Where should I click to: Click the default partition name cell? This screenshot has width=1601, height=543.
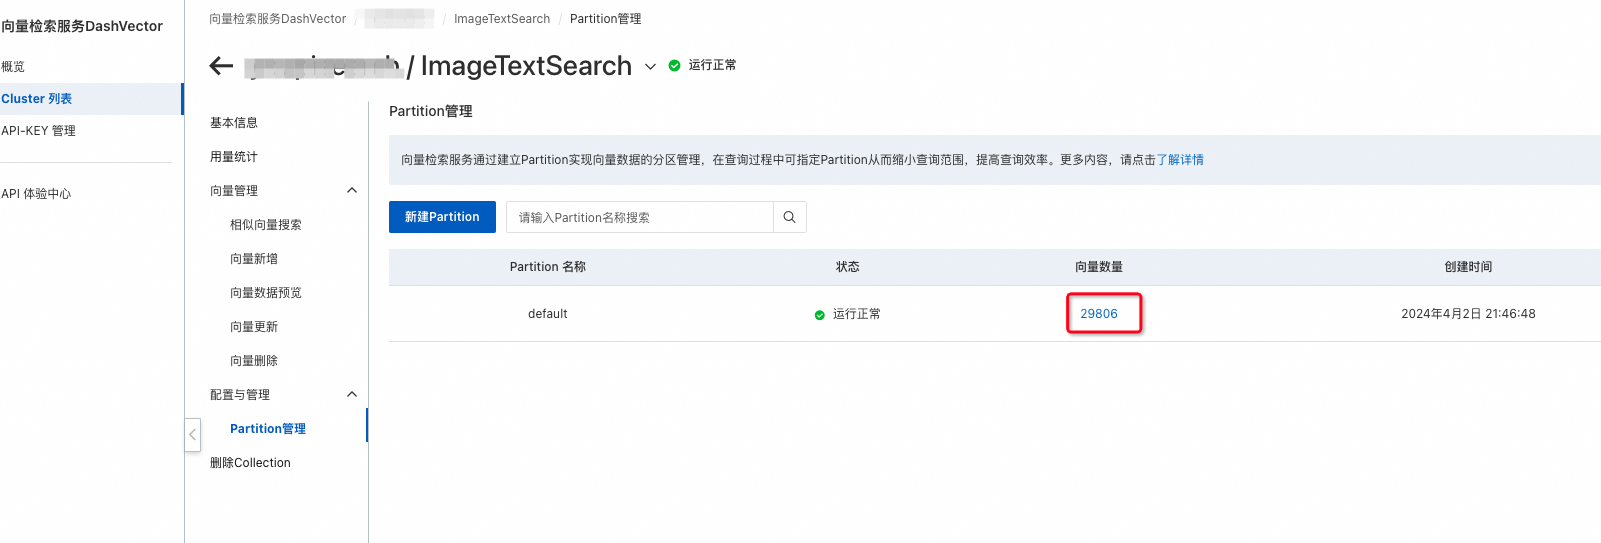click(548, 313)
